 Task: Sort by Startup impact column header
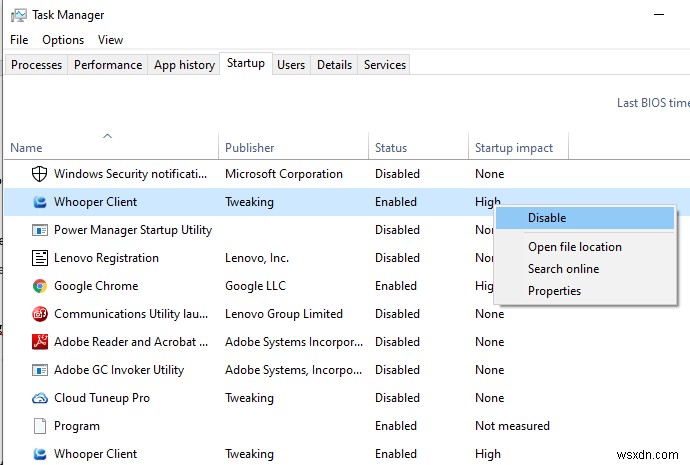tap(514, 148)
